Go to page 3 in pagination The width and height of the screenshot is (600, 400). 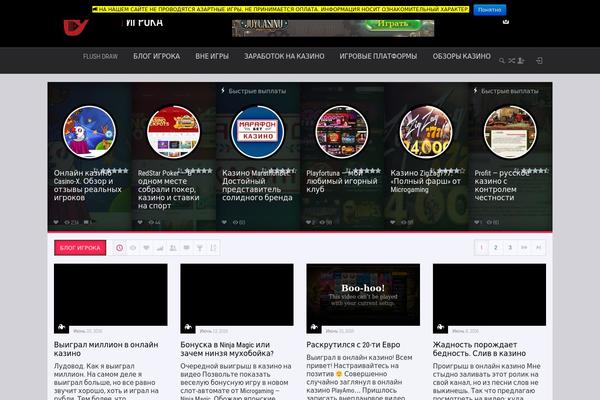click(x=510, y=248)
